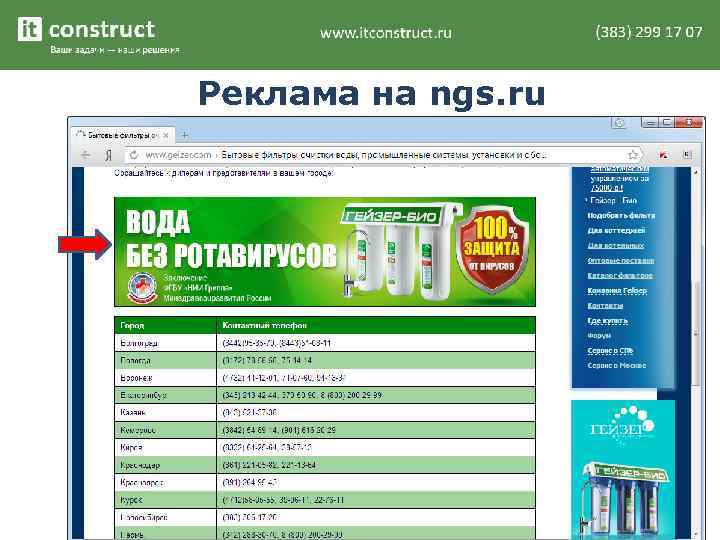Click the Киров city cell

pyautogui.click(x=165, y=447)
